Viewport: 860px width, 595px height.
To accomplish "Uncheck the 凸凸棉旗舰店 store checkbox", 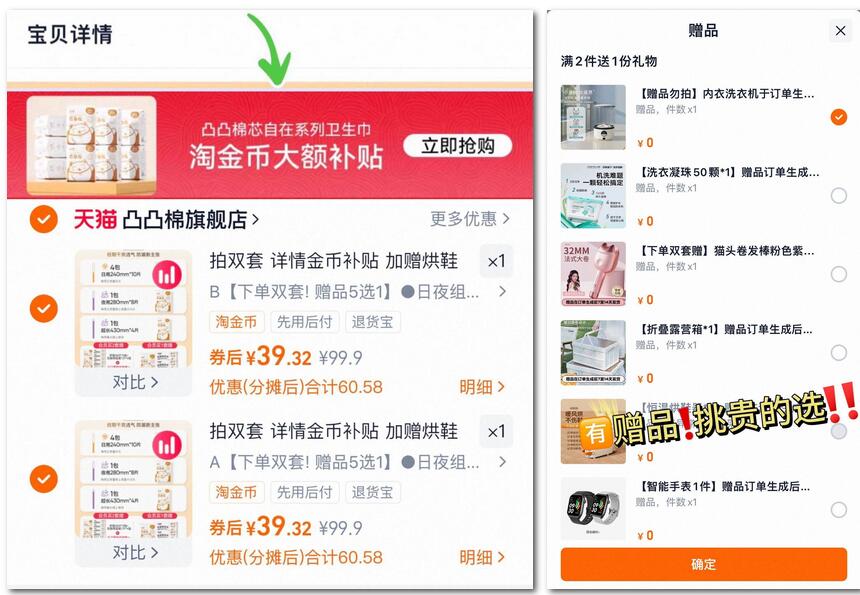I will [43, 219].
